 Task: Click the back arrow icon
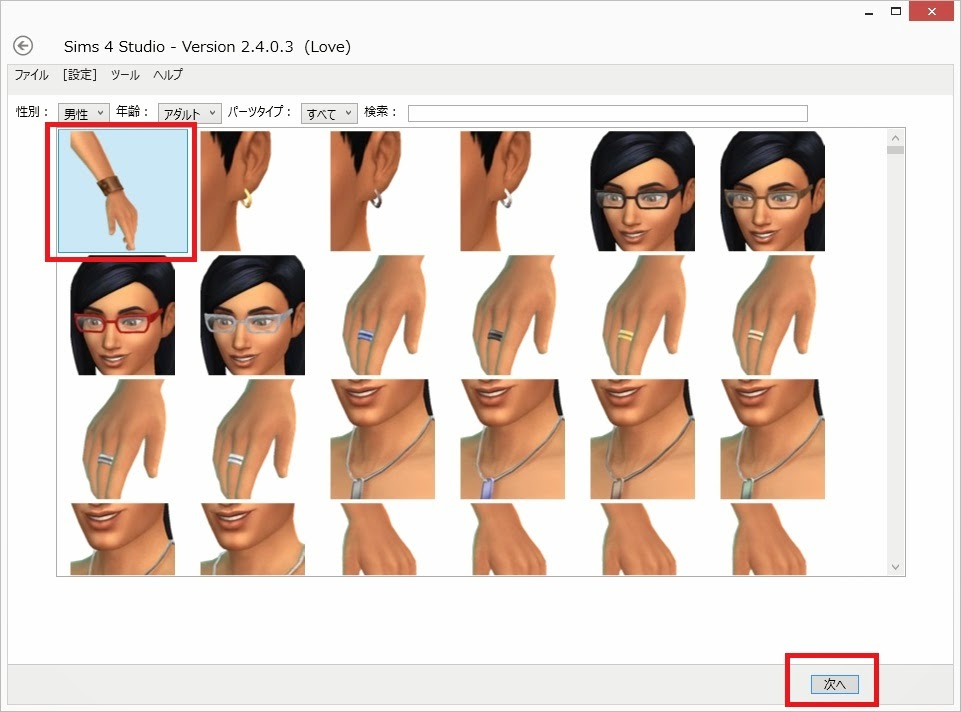23,46
